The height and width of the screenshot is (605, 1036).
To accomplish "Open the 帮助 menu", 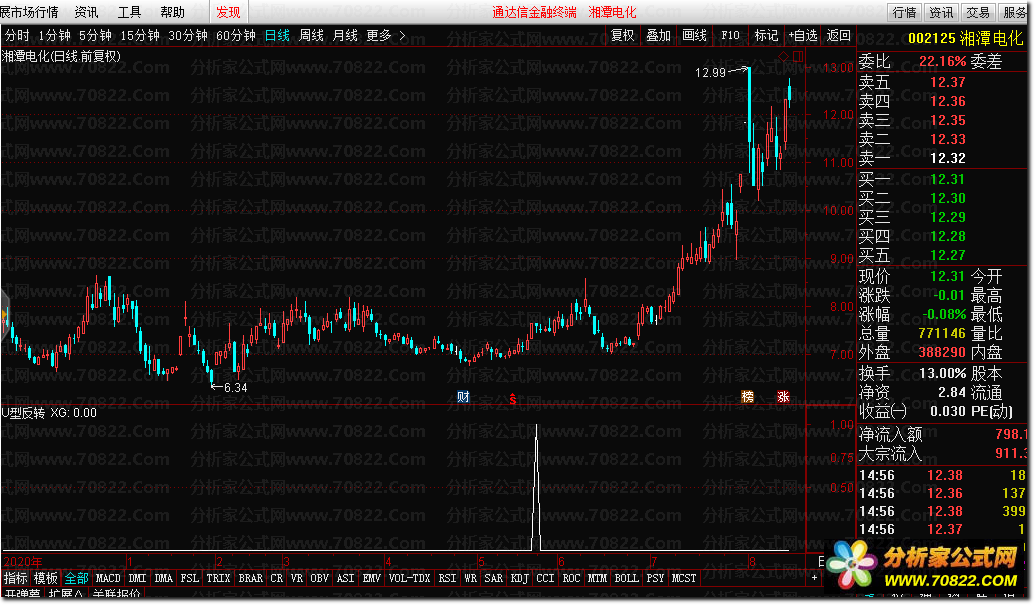I will [172, 12].
